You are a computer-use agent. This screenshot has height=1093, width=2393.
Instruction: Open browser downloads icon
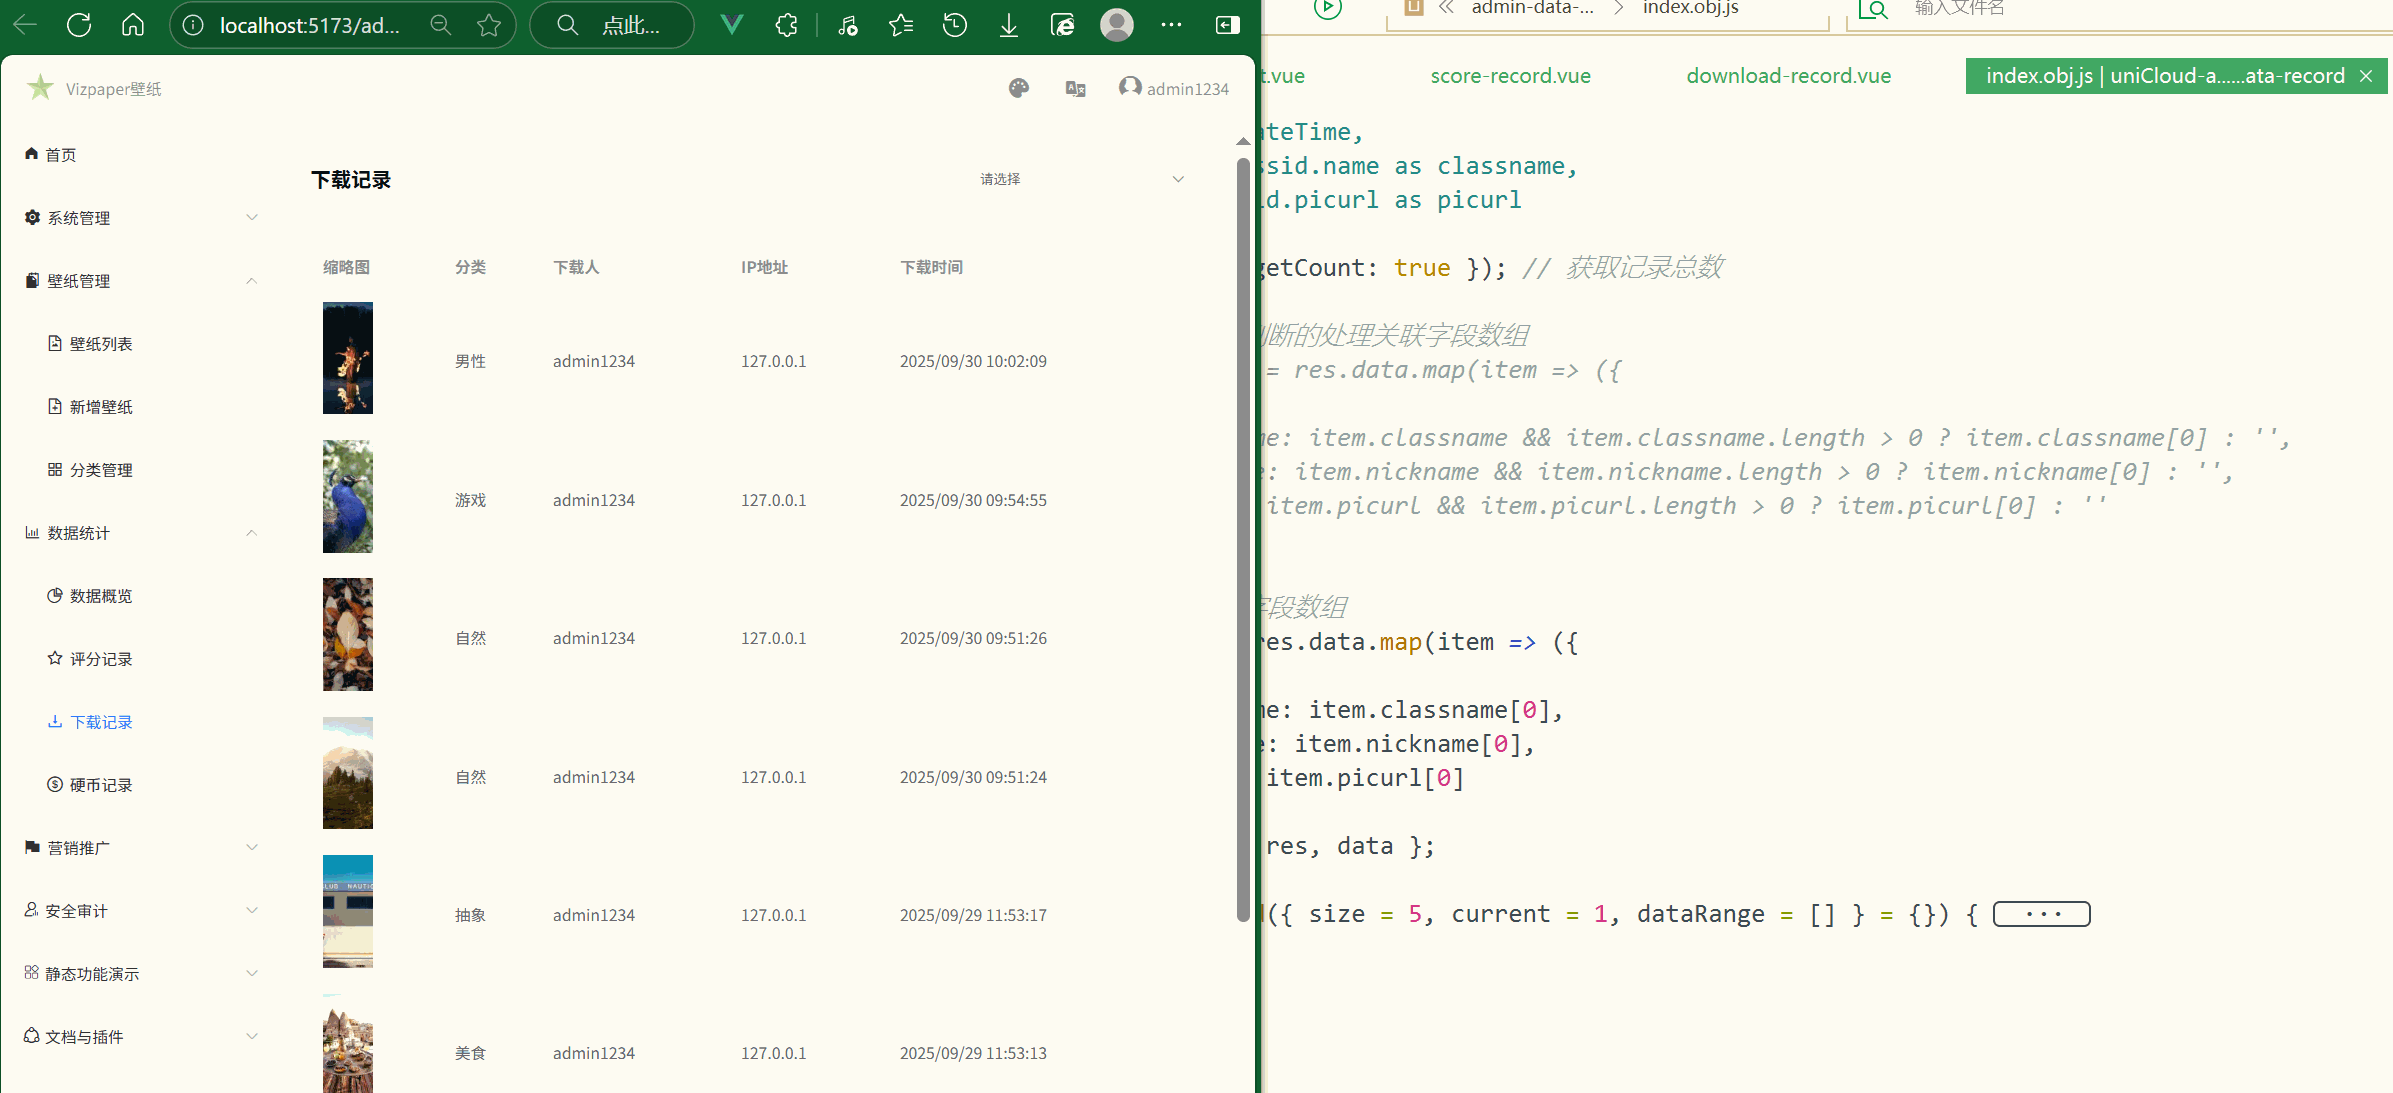click(1009, 25)
